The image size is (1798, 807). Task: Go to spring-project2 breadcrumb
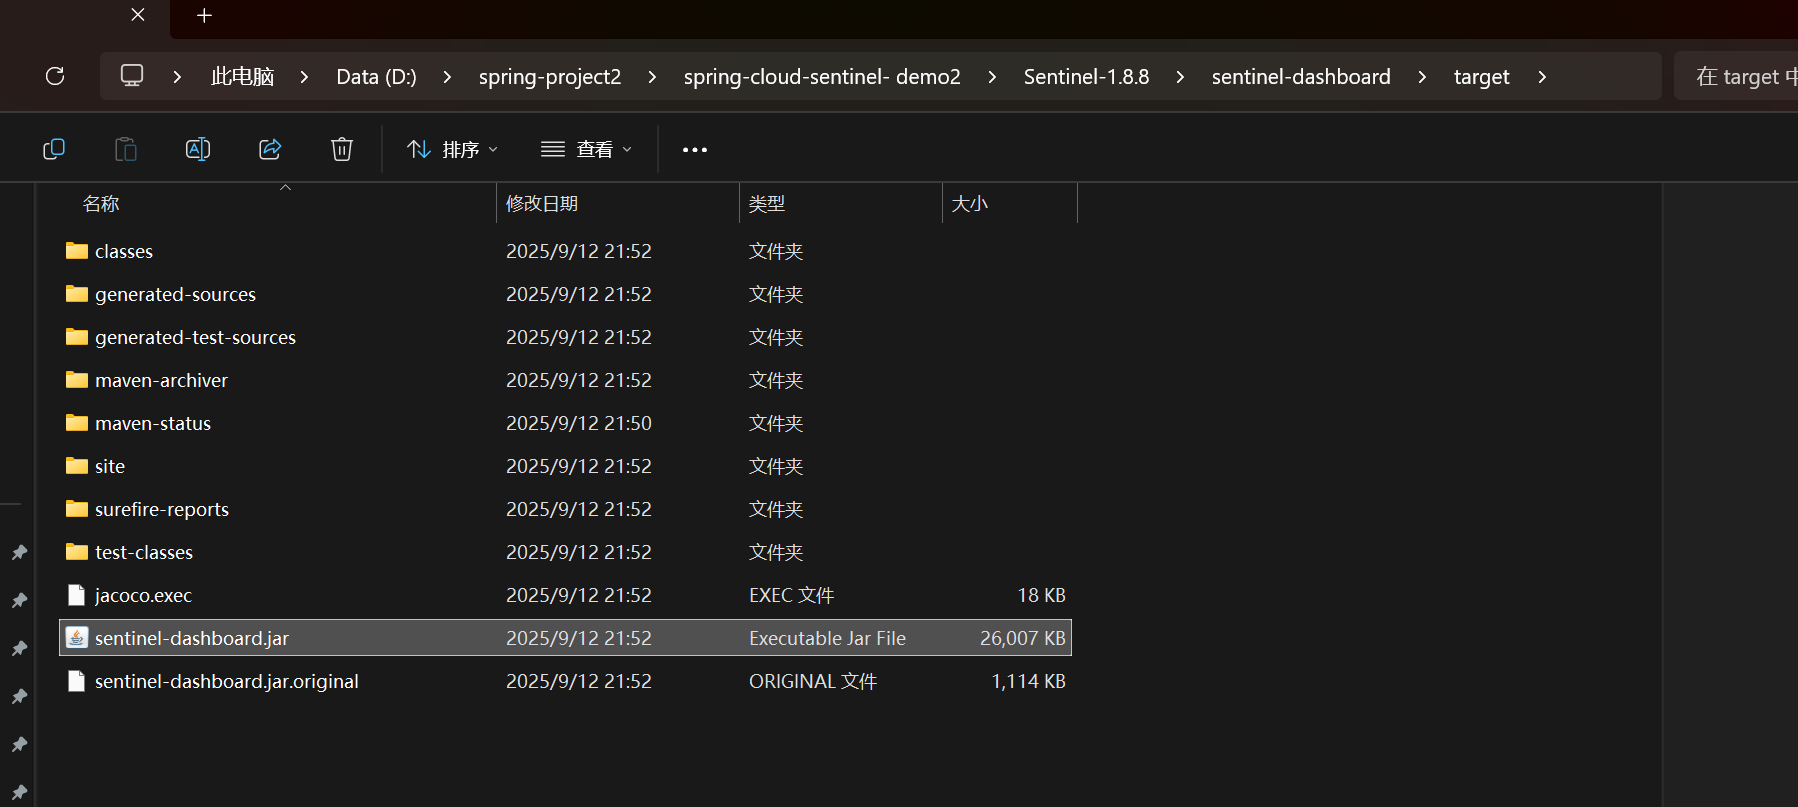click(550, 77)
